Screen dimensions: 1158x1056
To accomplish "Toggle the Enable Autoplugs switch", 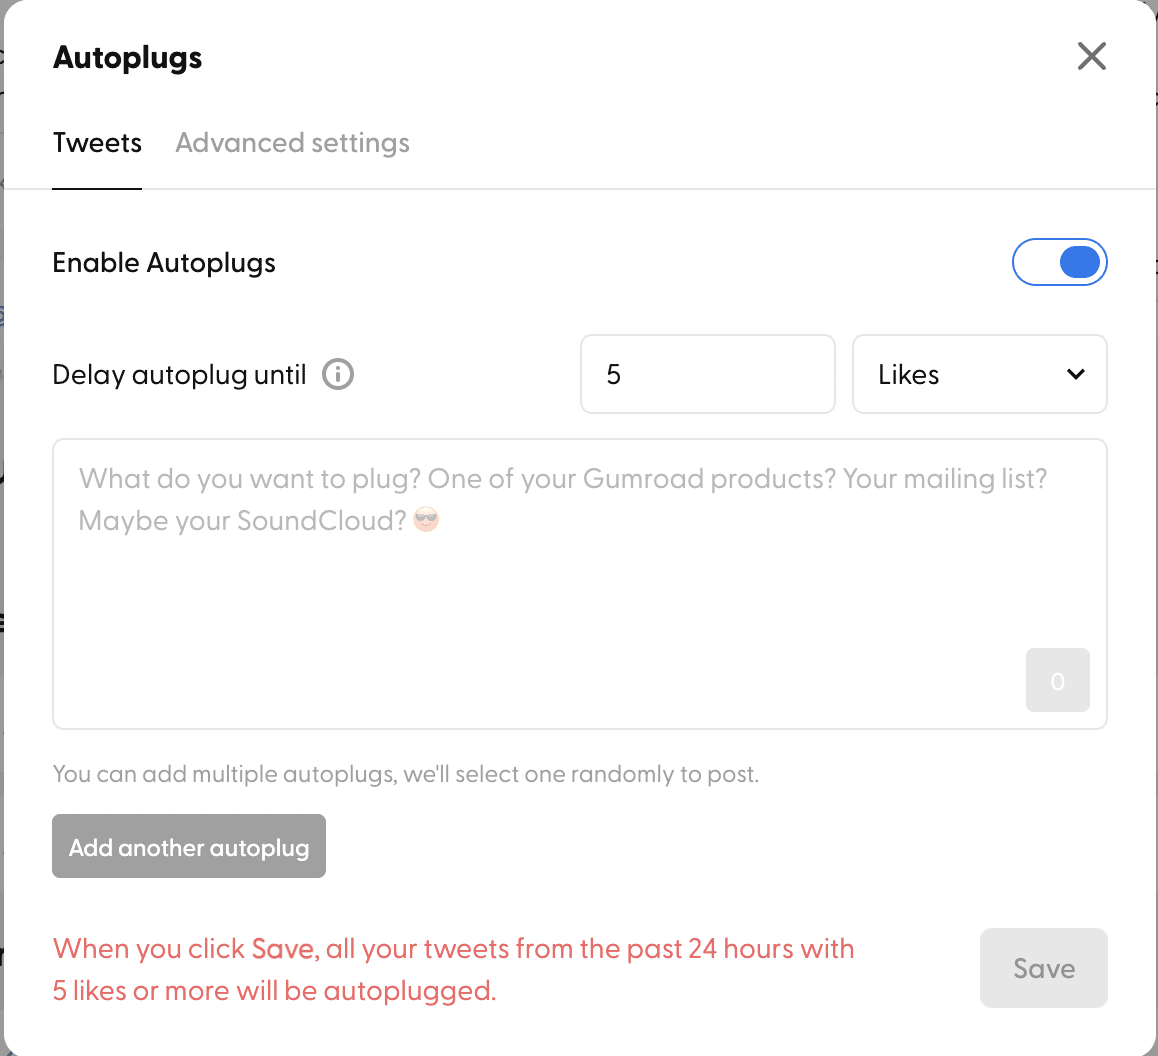I will click(x=1059, y=262).
